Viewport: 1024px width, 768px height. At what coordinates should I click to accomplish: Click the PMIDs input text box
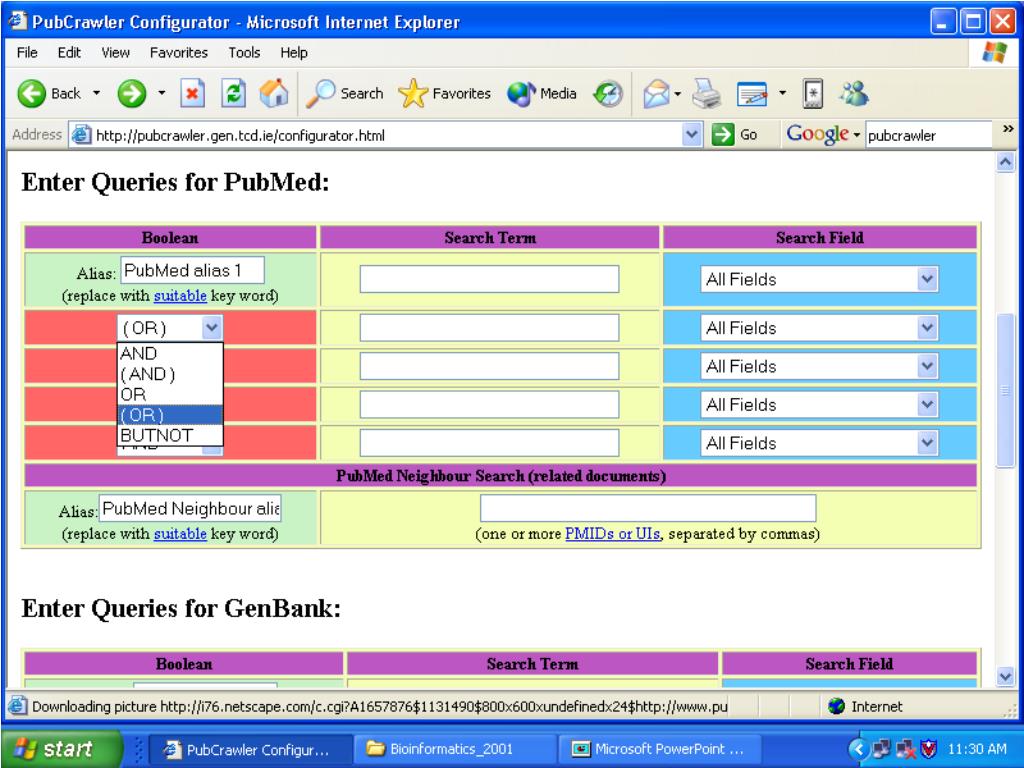[x=648, y=508]
